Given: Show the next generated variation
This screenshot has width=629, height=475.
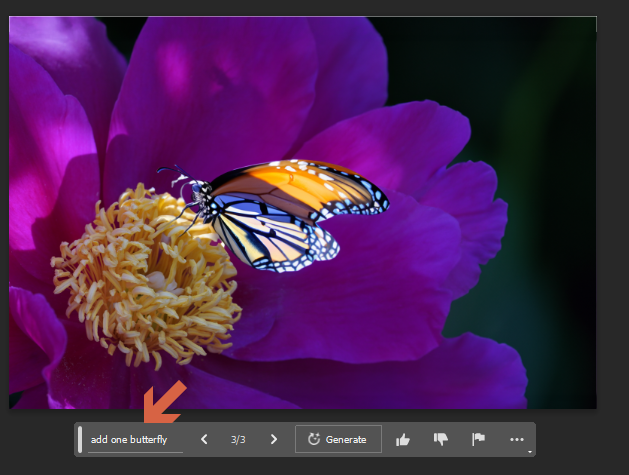Looking at the screenshot, I should (x=274, y=439).
